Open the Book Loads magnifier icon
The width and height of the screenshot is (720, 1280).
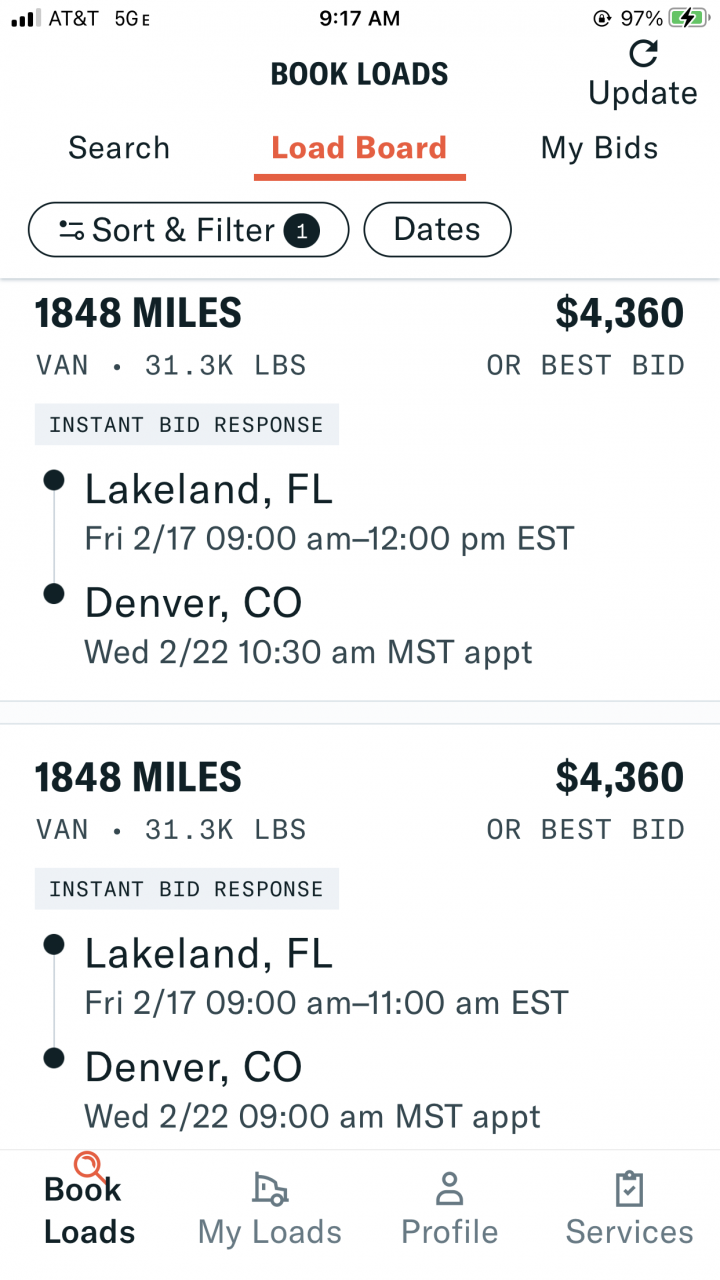tap(88, 1165)
